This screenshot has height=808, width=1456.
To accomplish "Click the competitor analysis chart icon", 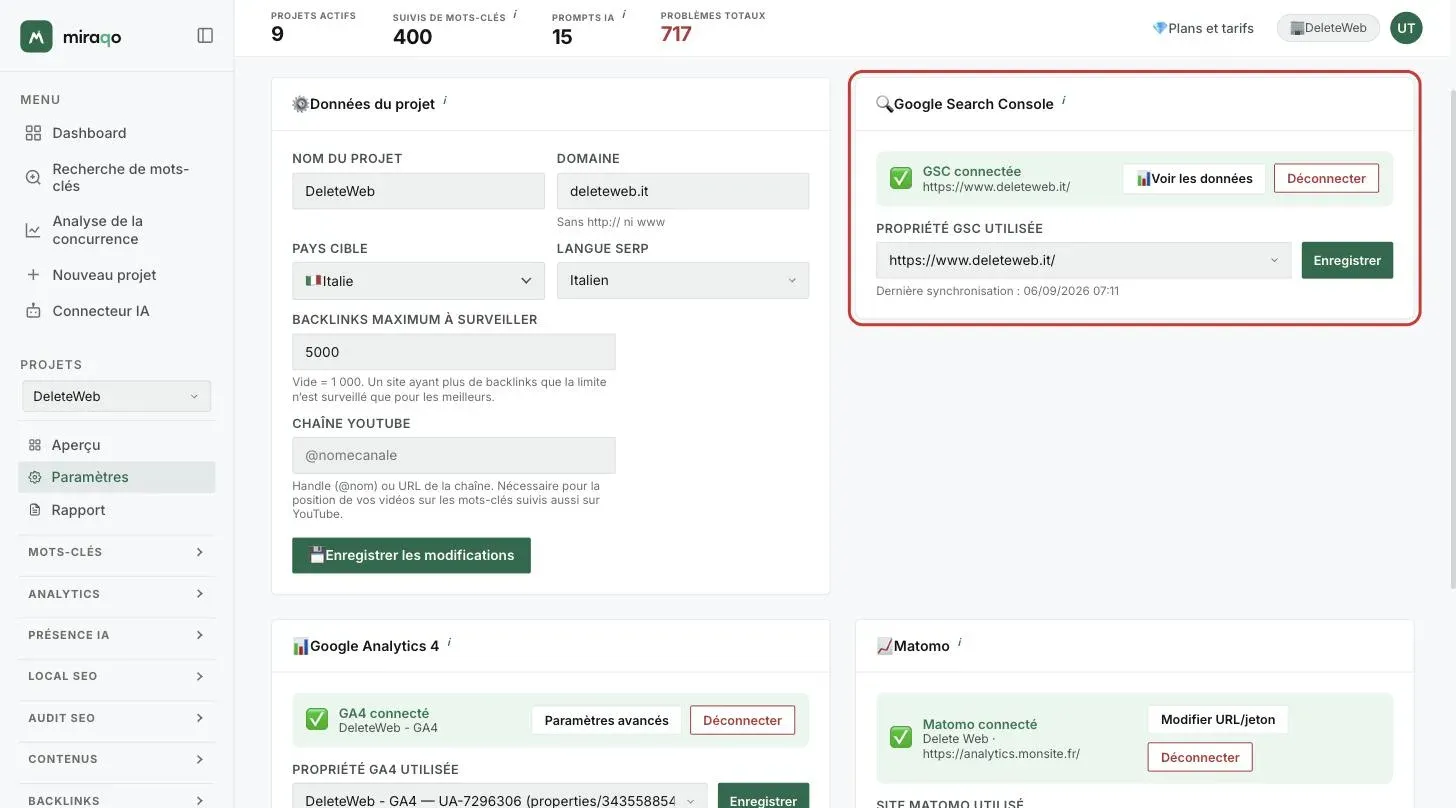I will click(33, 230).
